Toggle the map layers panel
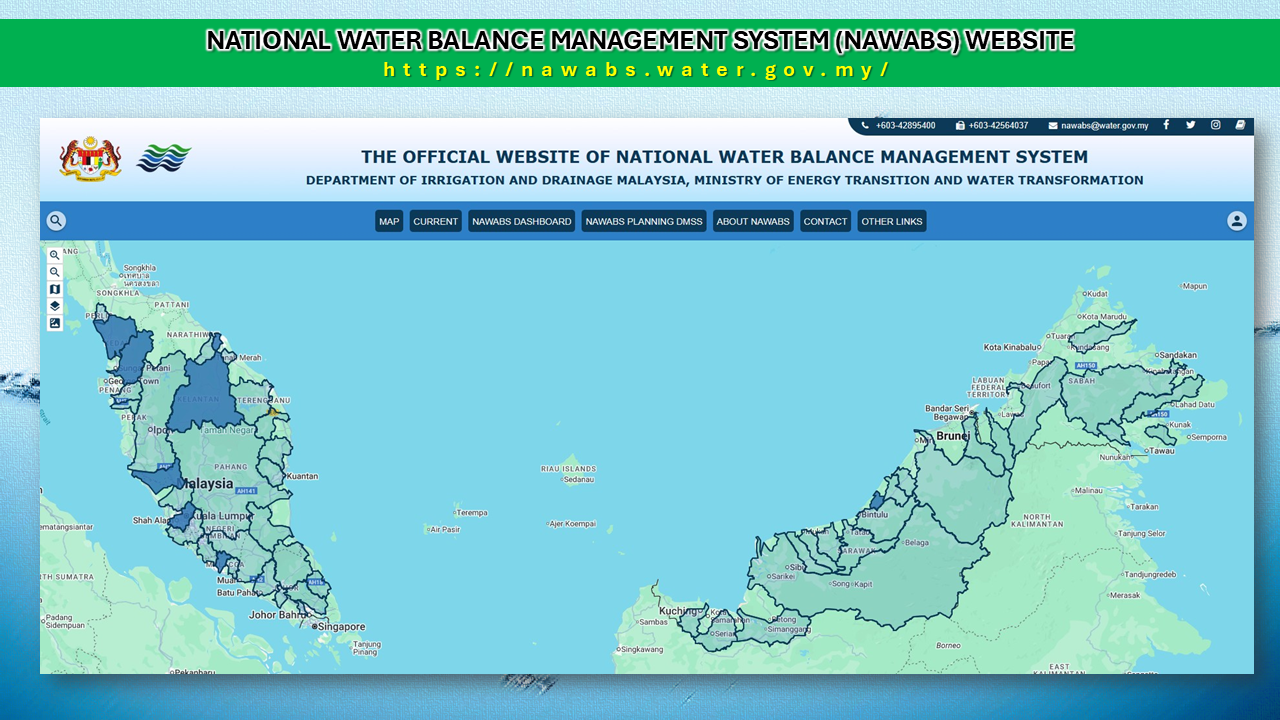Screen dimensions: 1280x720 click(55, 306)
